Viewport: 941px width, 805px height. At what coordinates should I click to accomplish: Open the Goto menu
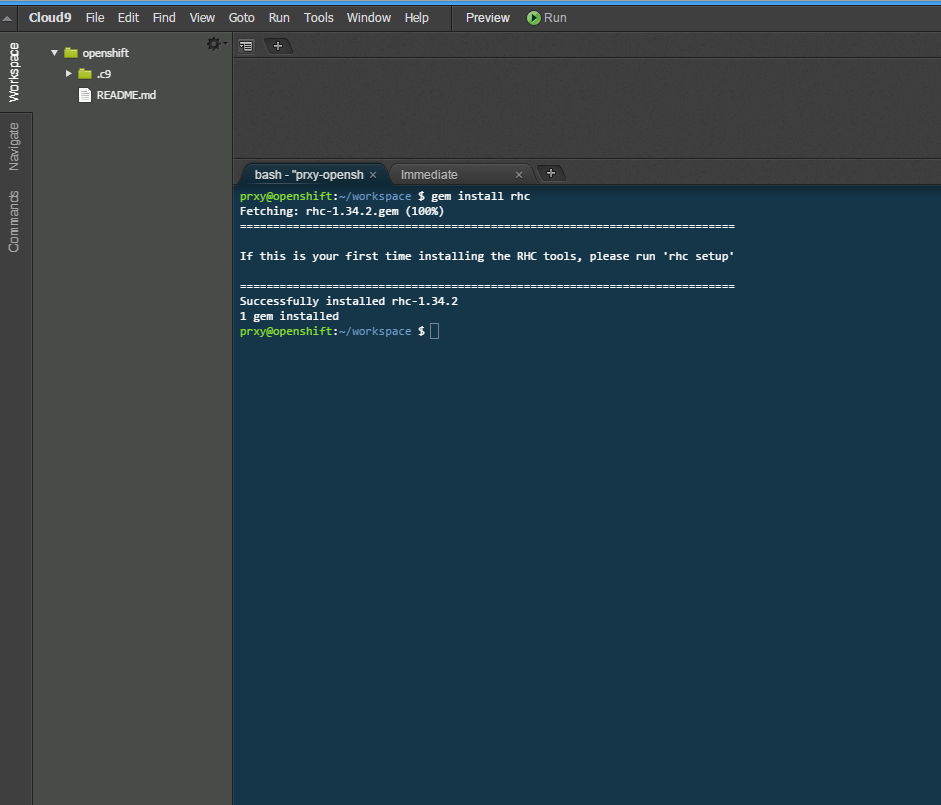[241, 18]
